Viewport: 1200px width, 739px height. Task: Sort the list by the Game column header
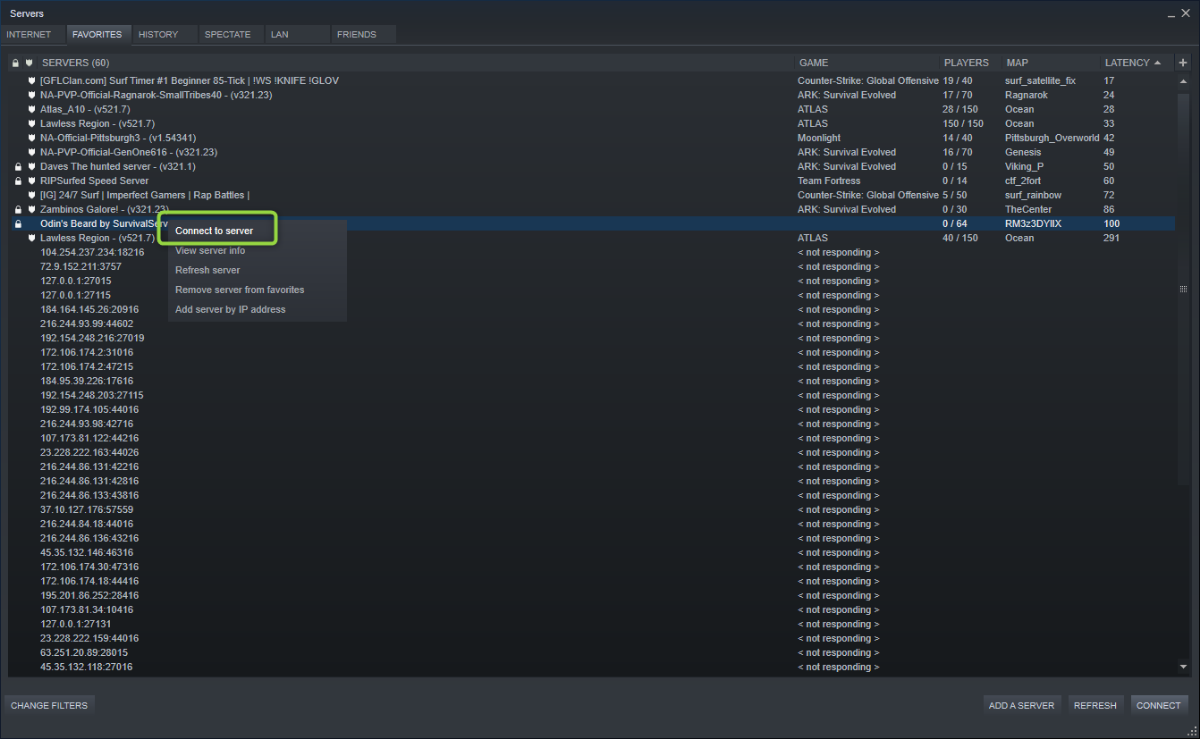click(x=813, y=63)
